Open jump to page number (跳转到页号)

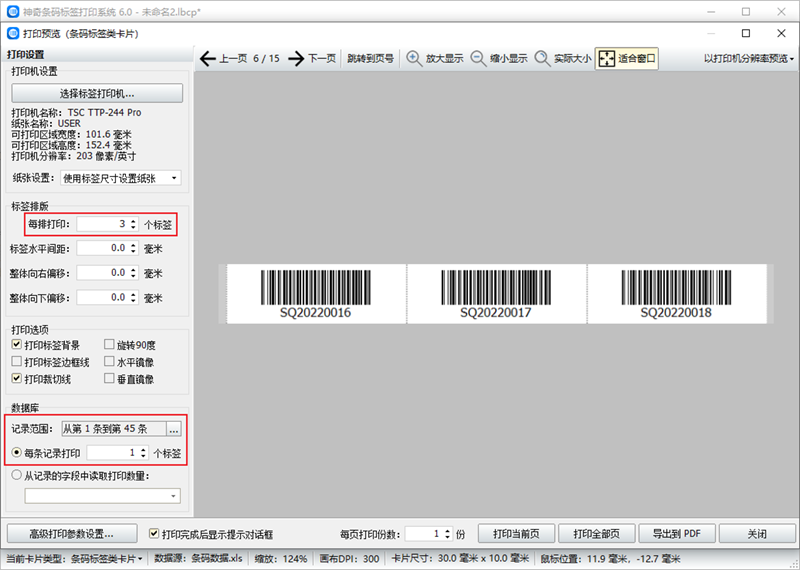[x=370, y=59]
